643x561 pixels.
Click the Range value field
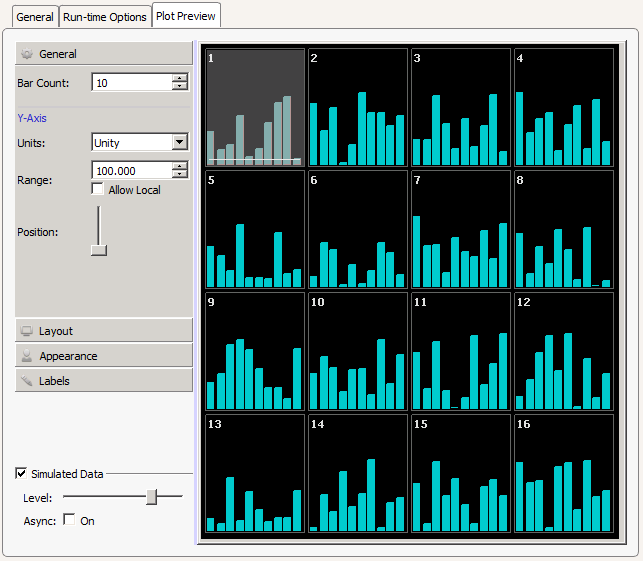[132, 171]
